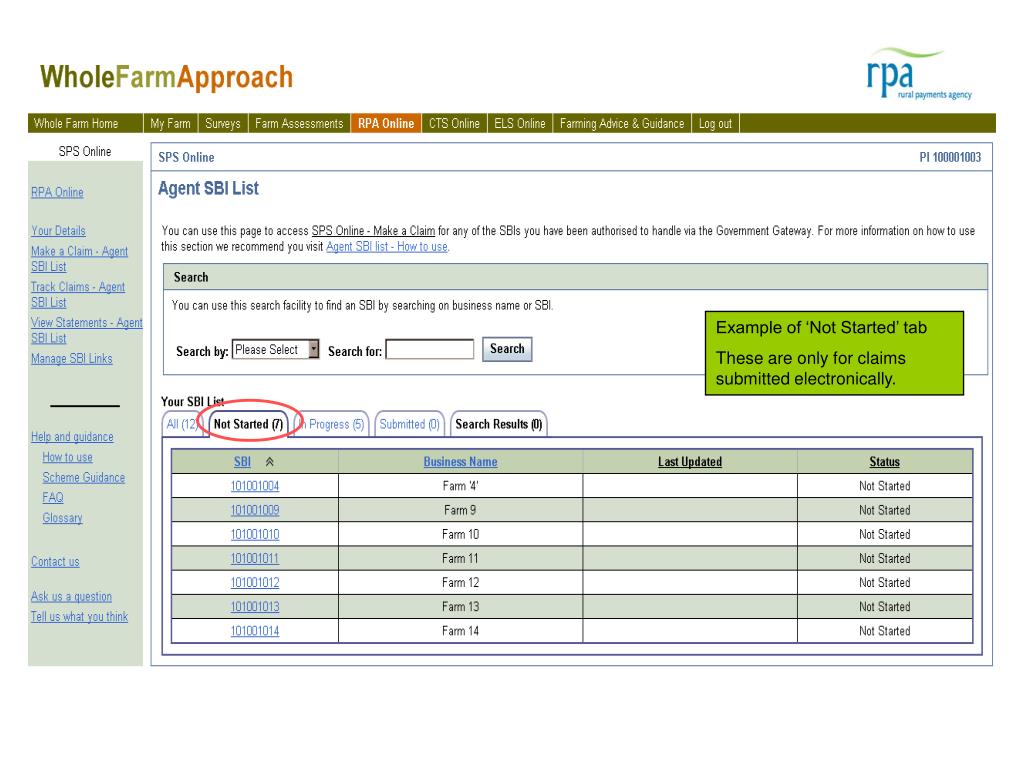The width and height of the screenshot is (1024, 768).
Task: Sort by the Last Updated column header
Action: tap(690, 462)
